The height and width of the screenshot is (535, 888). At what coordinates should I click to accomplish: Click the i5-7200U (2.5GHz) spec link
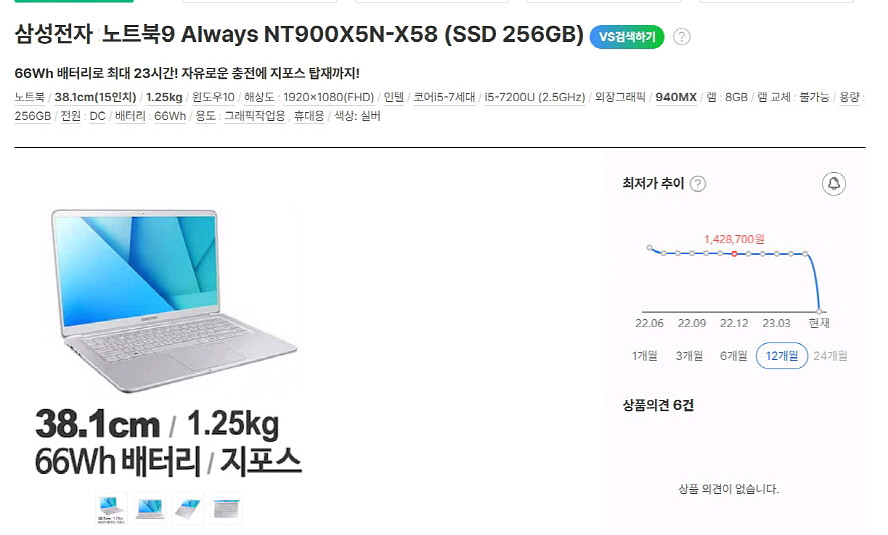(x=535, y=97)
